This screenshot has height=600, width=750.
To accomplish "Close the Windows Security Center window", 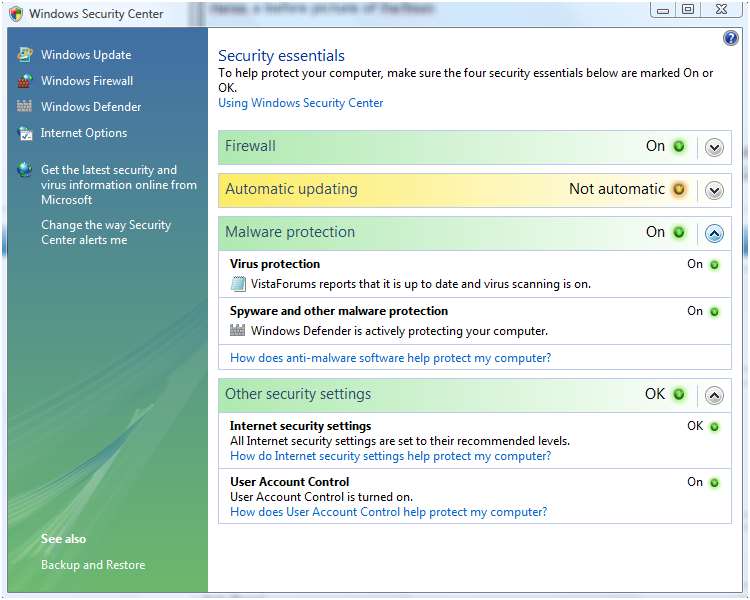I will 721,10.
